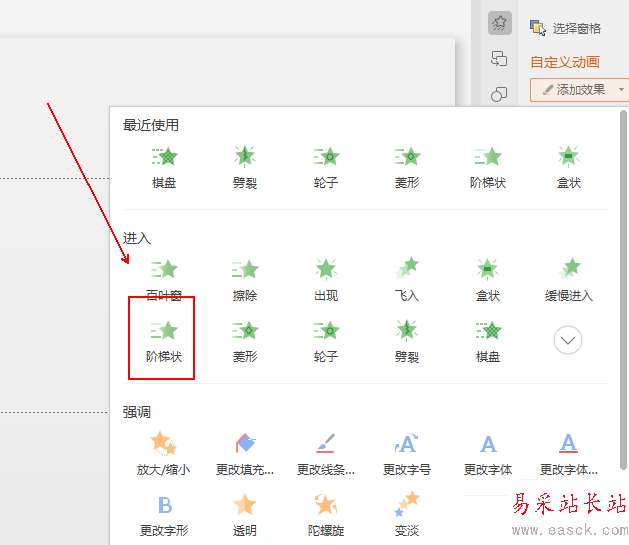Apply 百叶窗 entrance effect
Viewport: 629px width, 545px height.
pos(164,280)
